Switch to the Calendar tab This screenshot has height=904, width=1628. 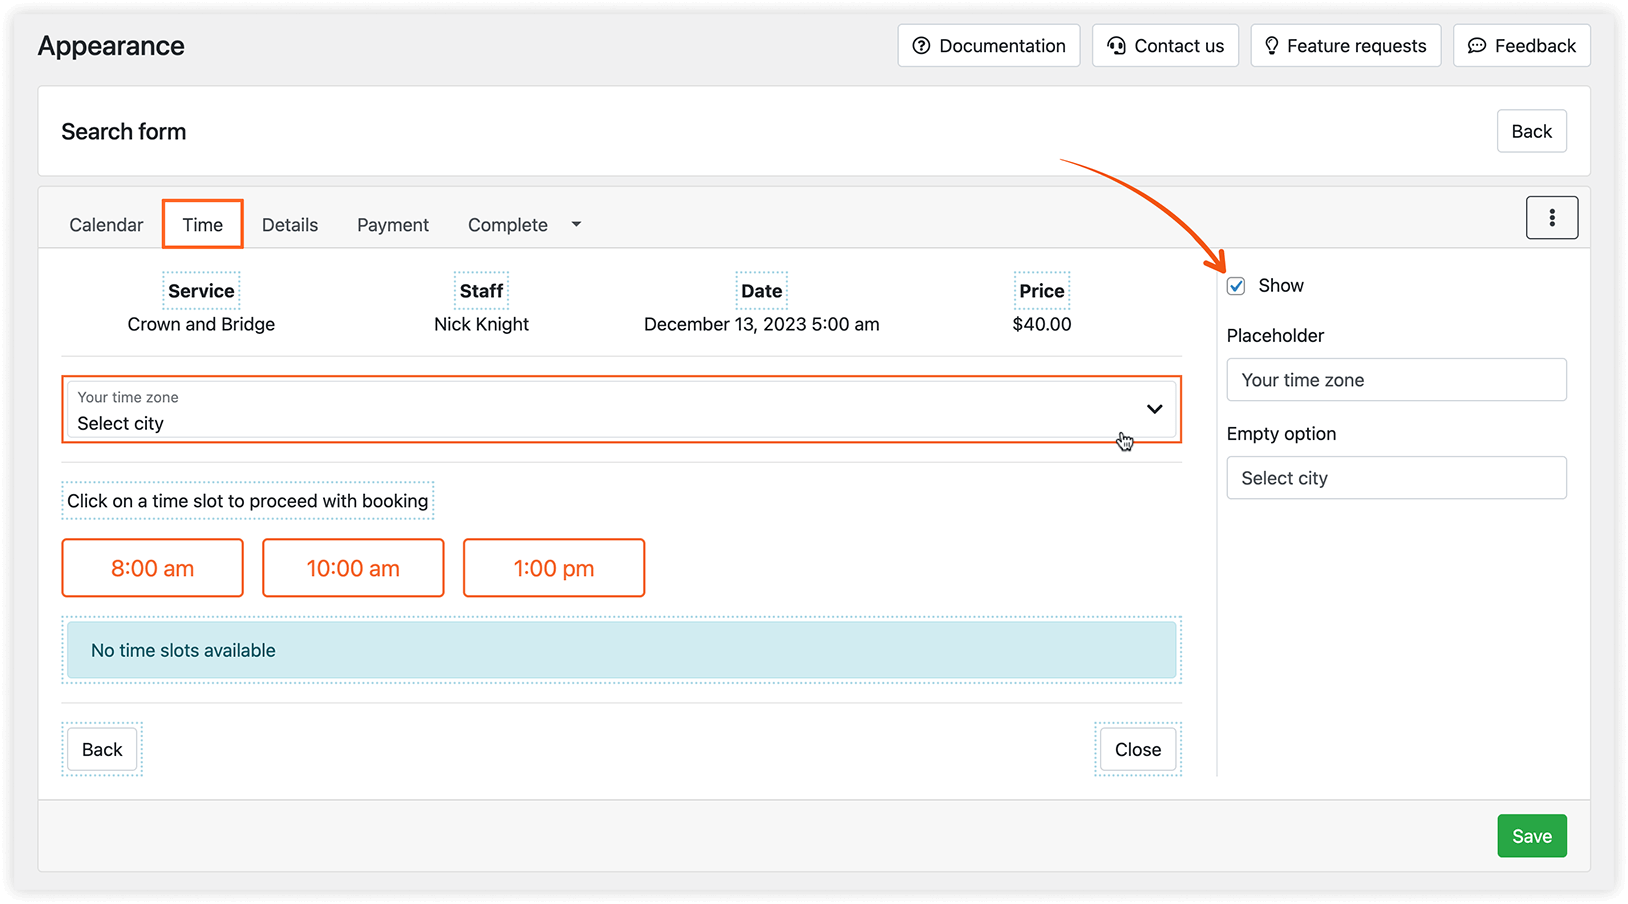(106, 225)
